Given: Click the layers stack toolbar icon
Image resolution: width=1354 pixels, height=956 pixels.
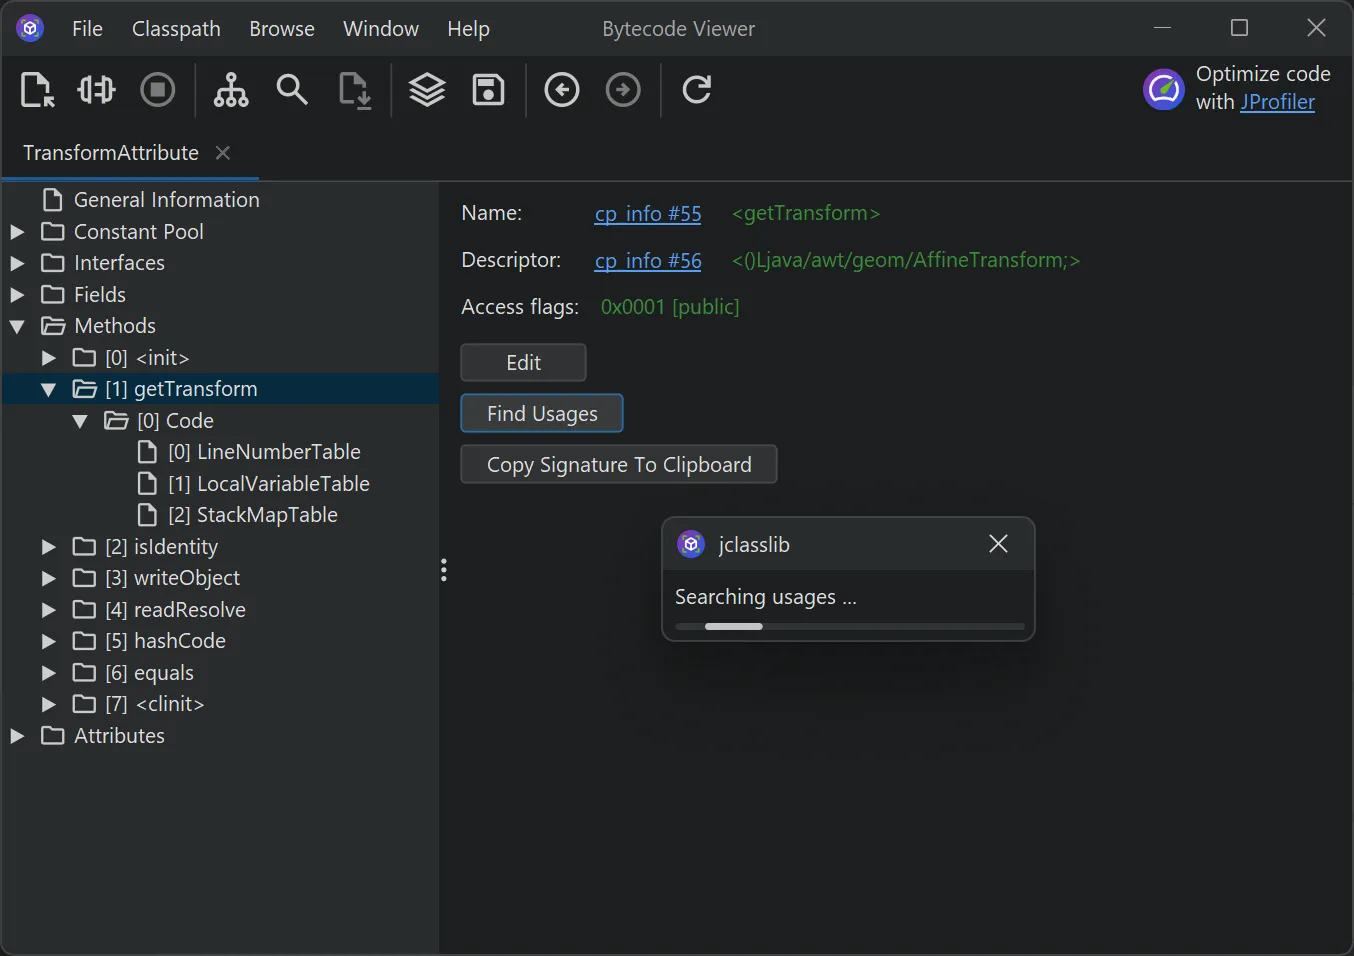Looking at the screenshot, I should 427,90.
